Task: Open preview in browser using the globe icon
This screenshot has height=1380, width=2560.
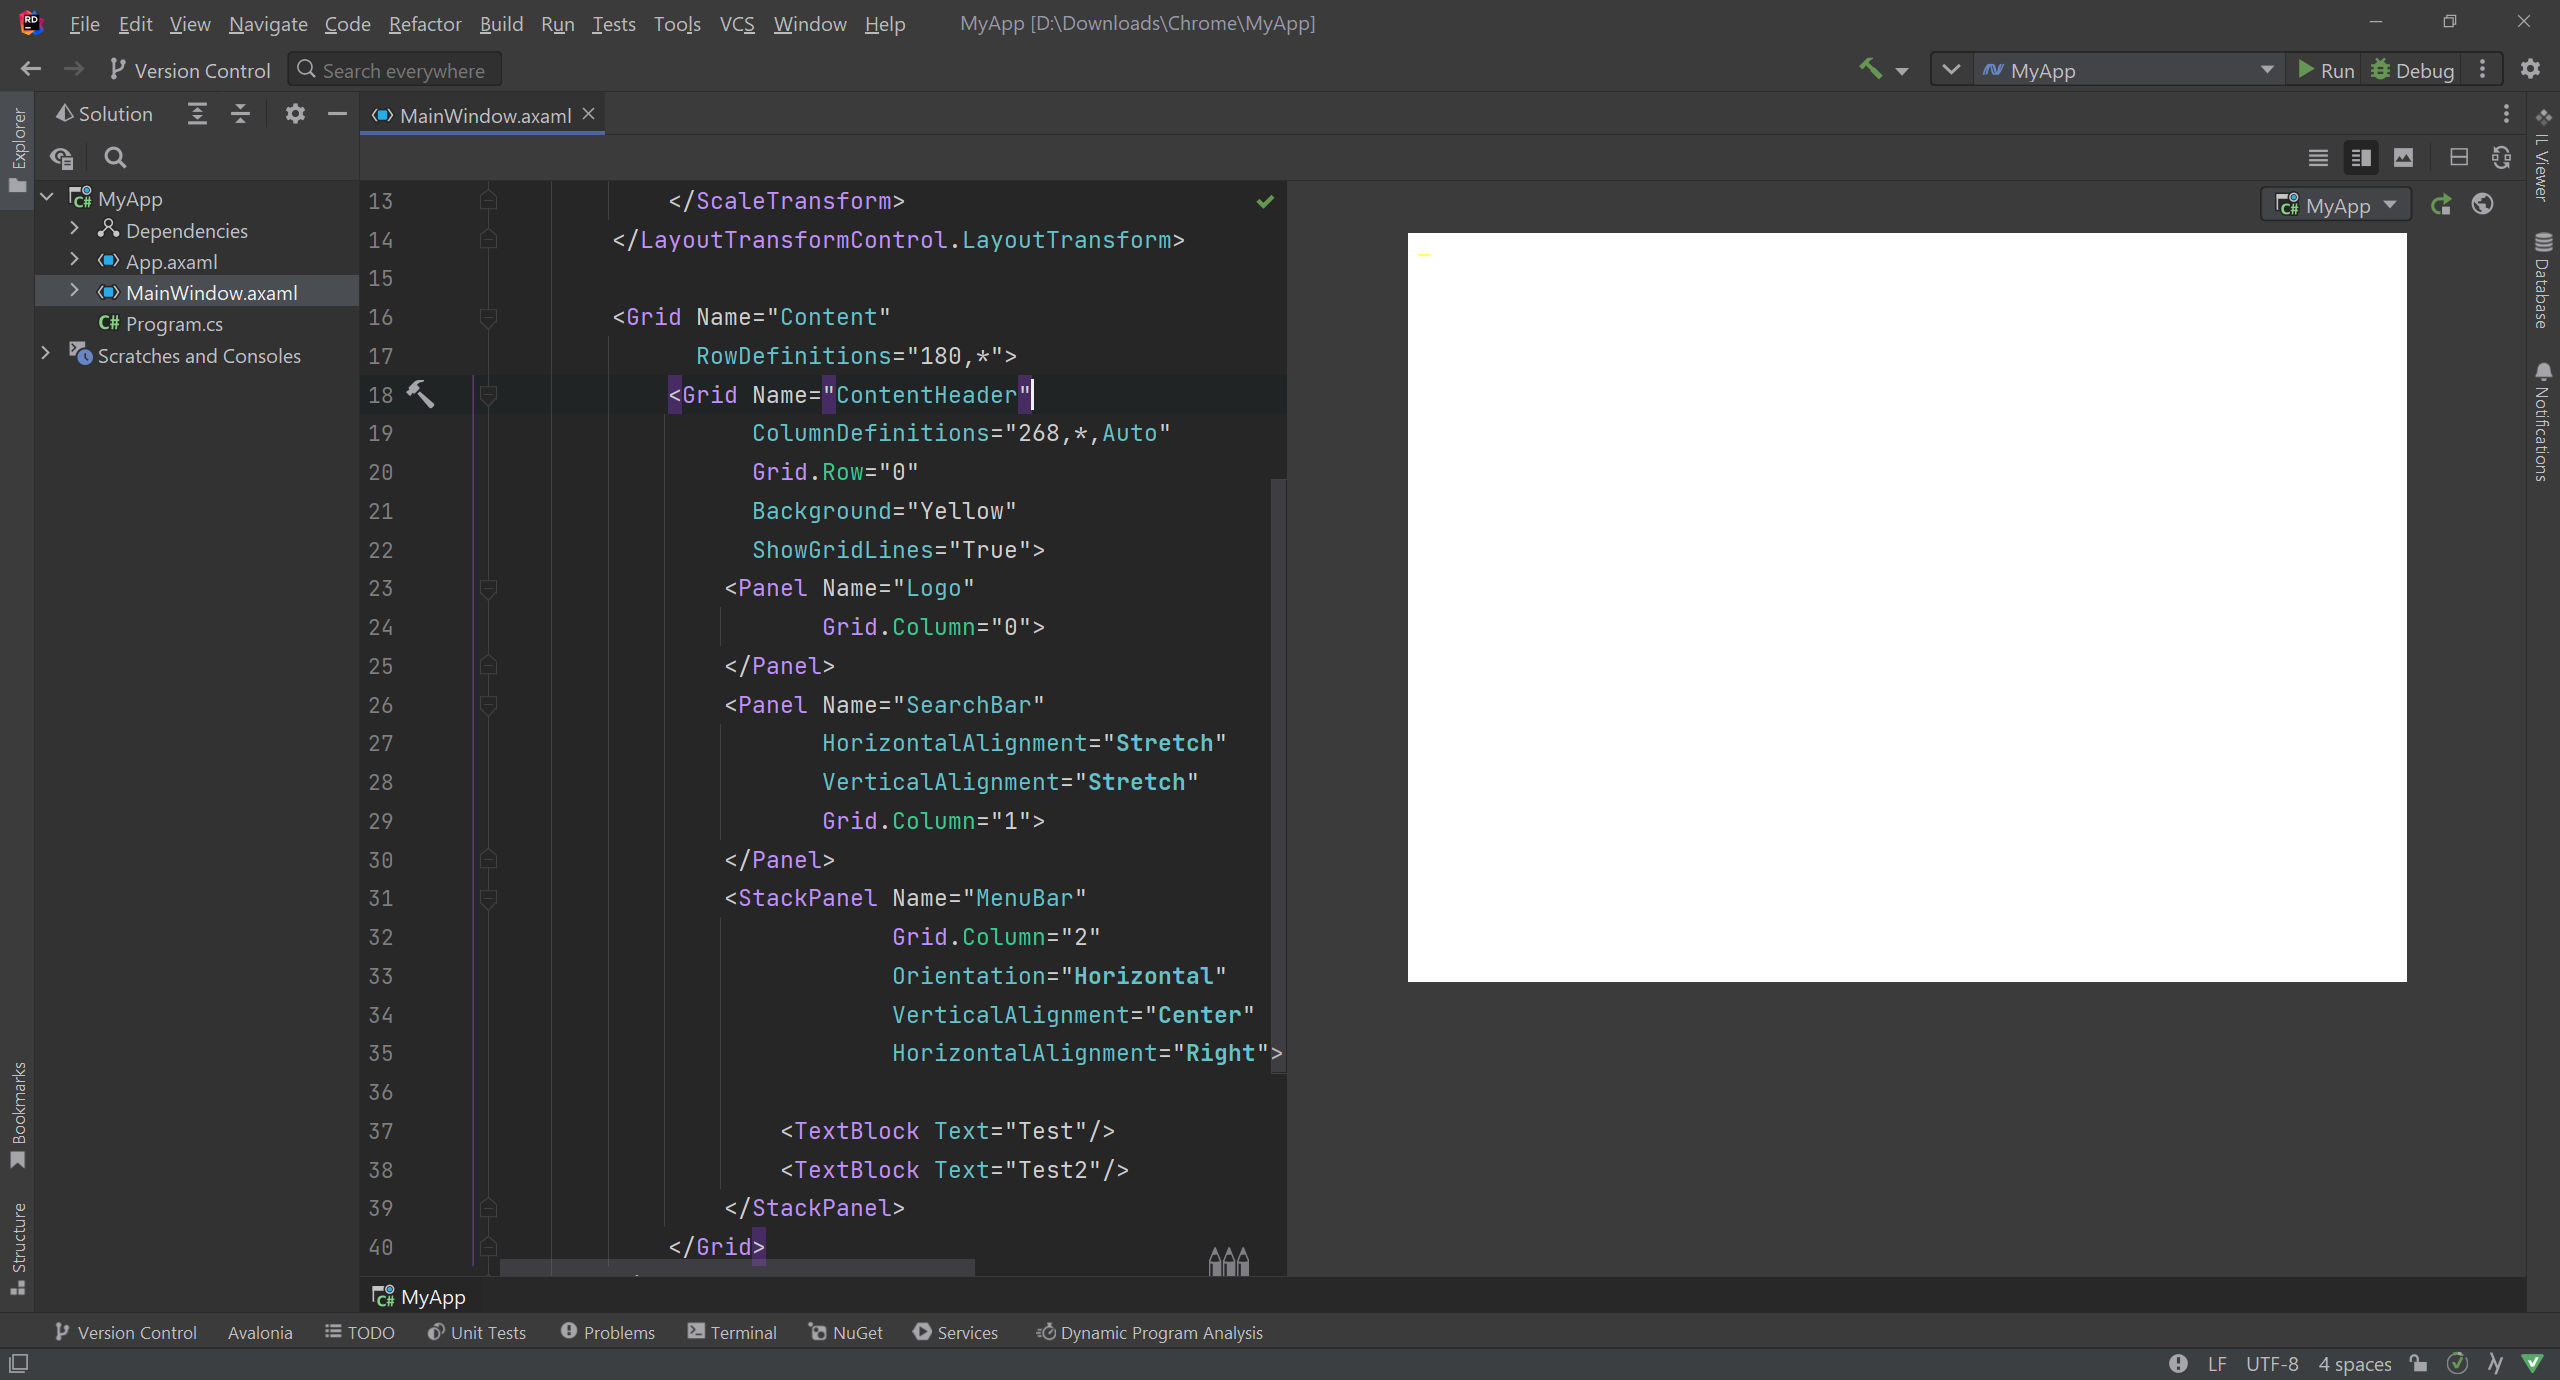Action: 2485,204
